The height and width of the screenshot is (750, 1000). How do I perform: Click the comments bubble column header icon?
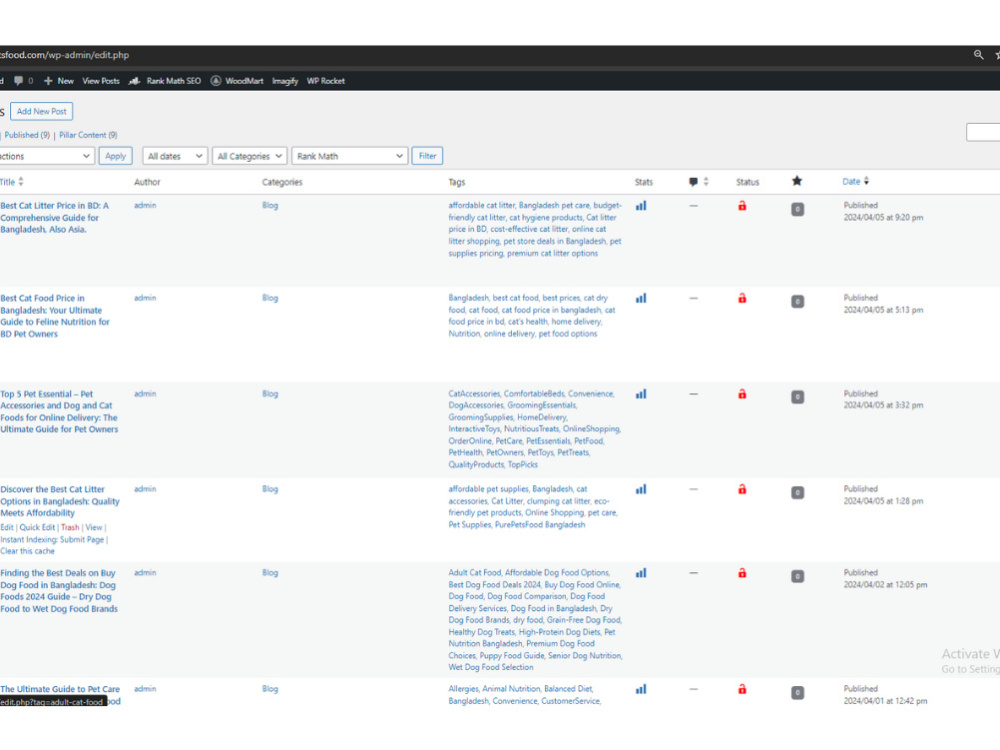pos(693,182)
